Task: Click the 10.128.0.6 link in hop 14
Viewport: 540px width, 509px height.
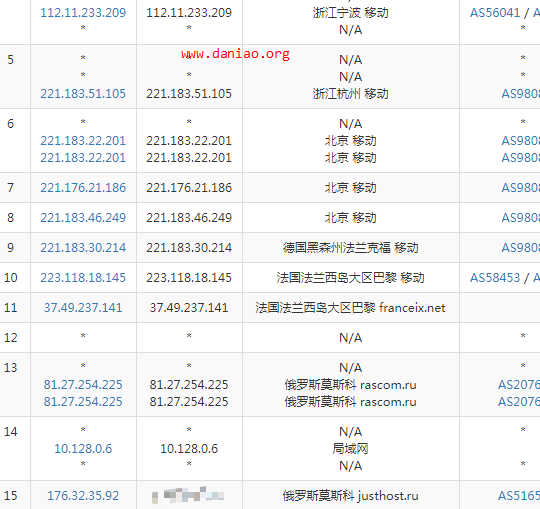Action: click(x=83, y=449)
